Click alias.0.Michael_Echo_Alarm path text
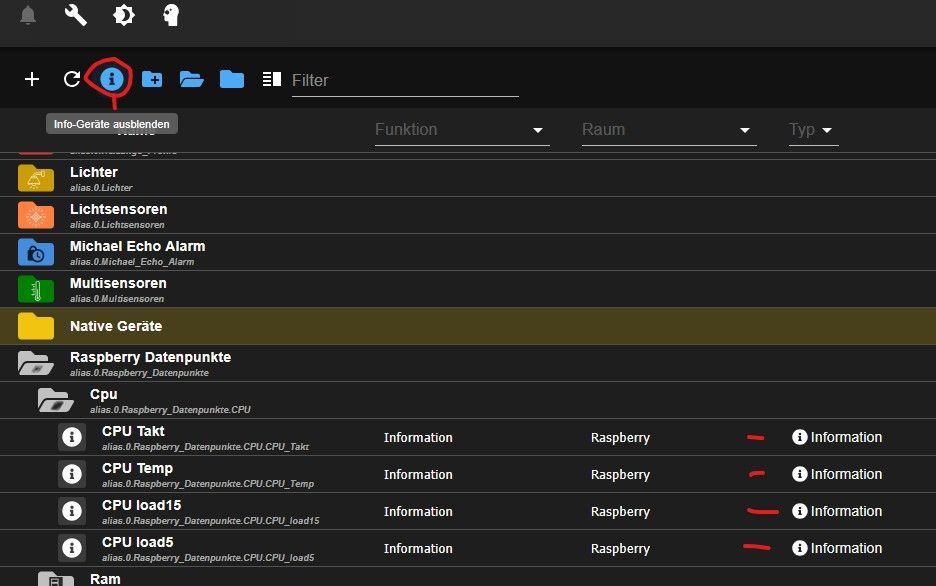Image resolution: width=936 pixels, height=586 pixels. 132,261
